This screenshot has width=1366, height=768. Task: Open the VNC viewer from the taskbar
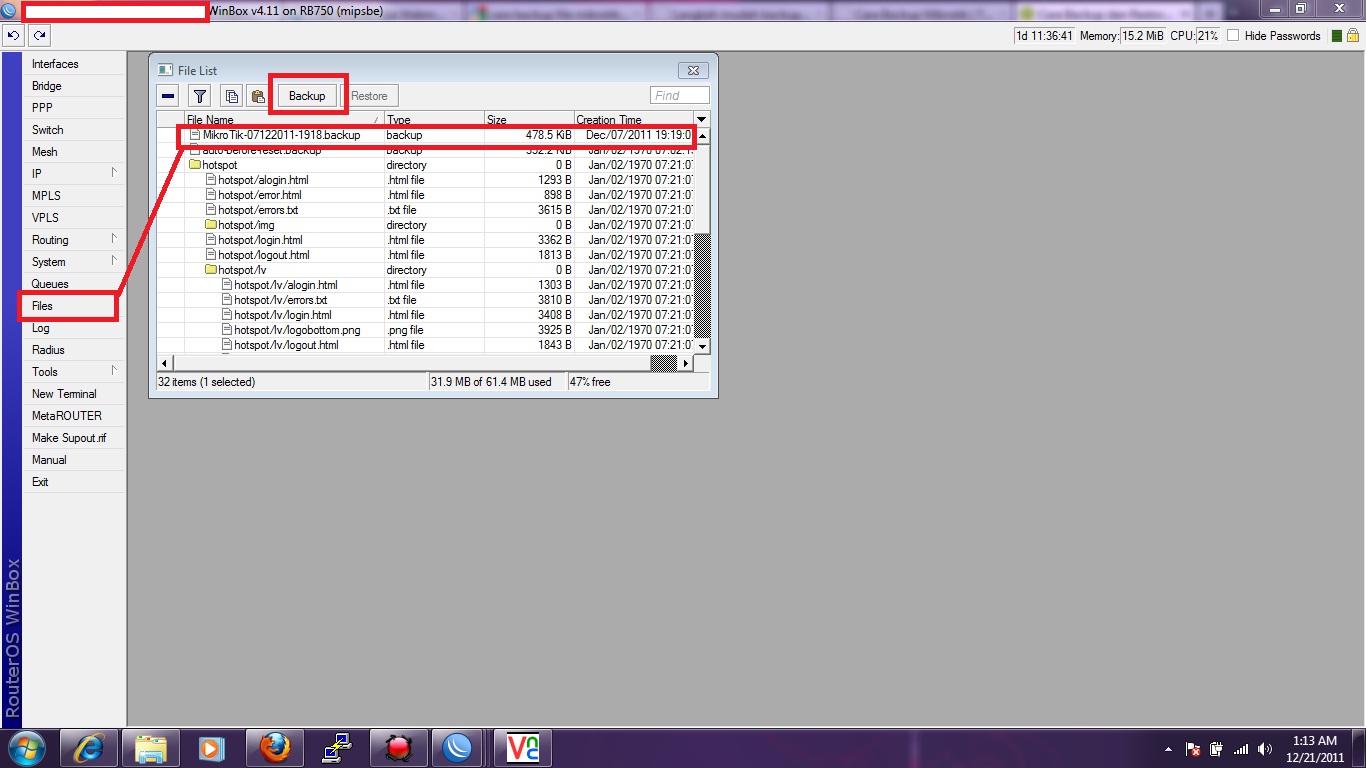pyautogui.click(x=522, y=748)
